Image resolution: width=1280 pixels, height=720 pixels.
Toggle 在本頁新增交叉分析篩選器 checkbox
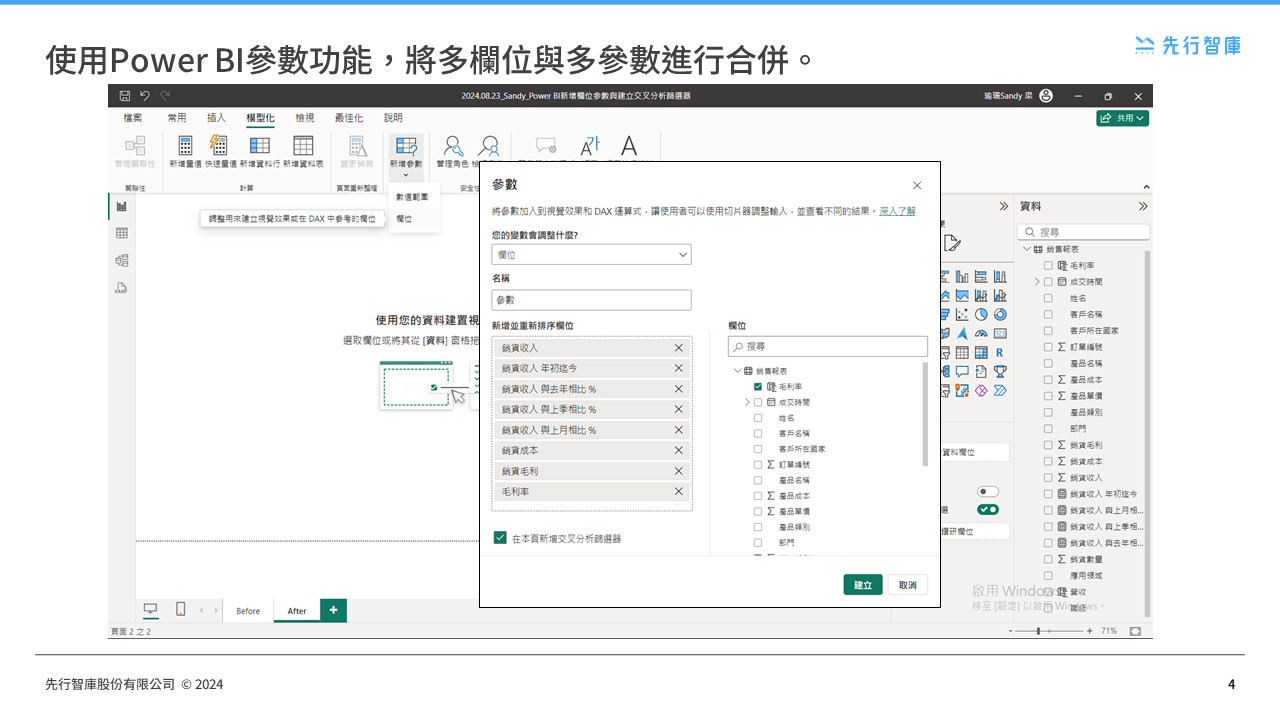(x=500, y=538)
